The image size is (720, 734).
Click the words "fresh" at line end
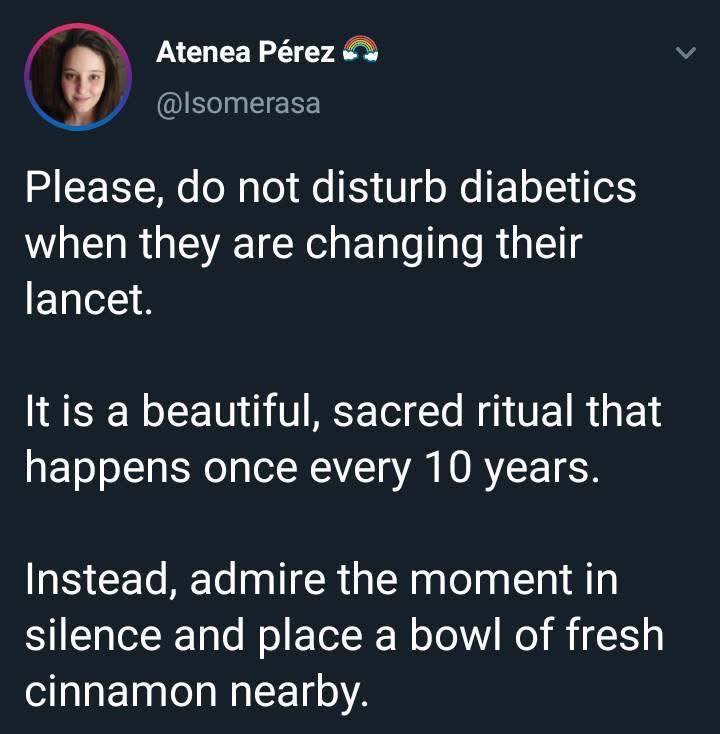point(614,635)
